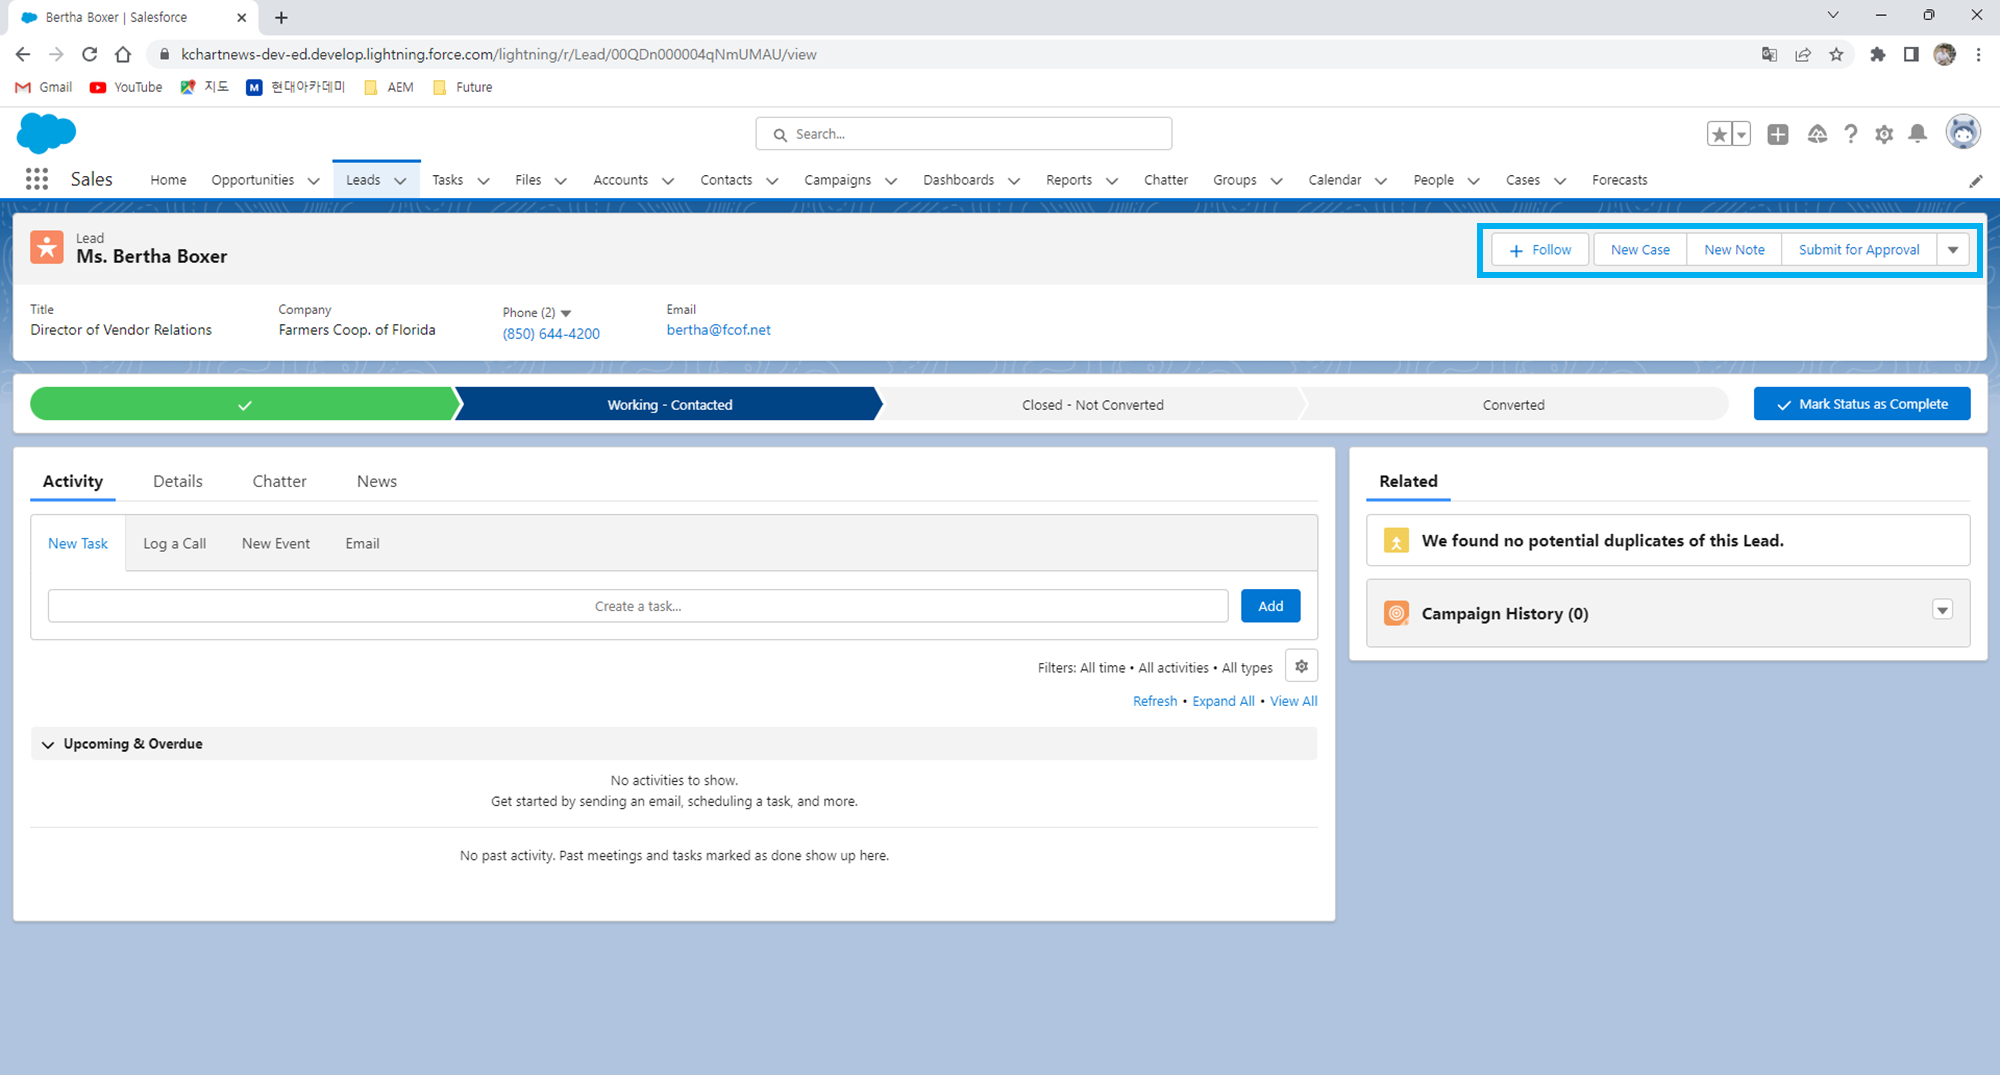Select Email activity tab
This screenshot has width=2000, height=1075.
point(362,543)
